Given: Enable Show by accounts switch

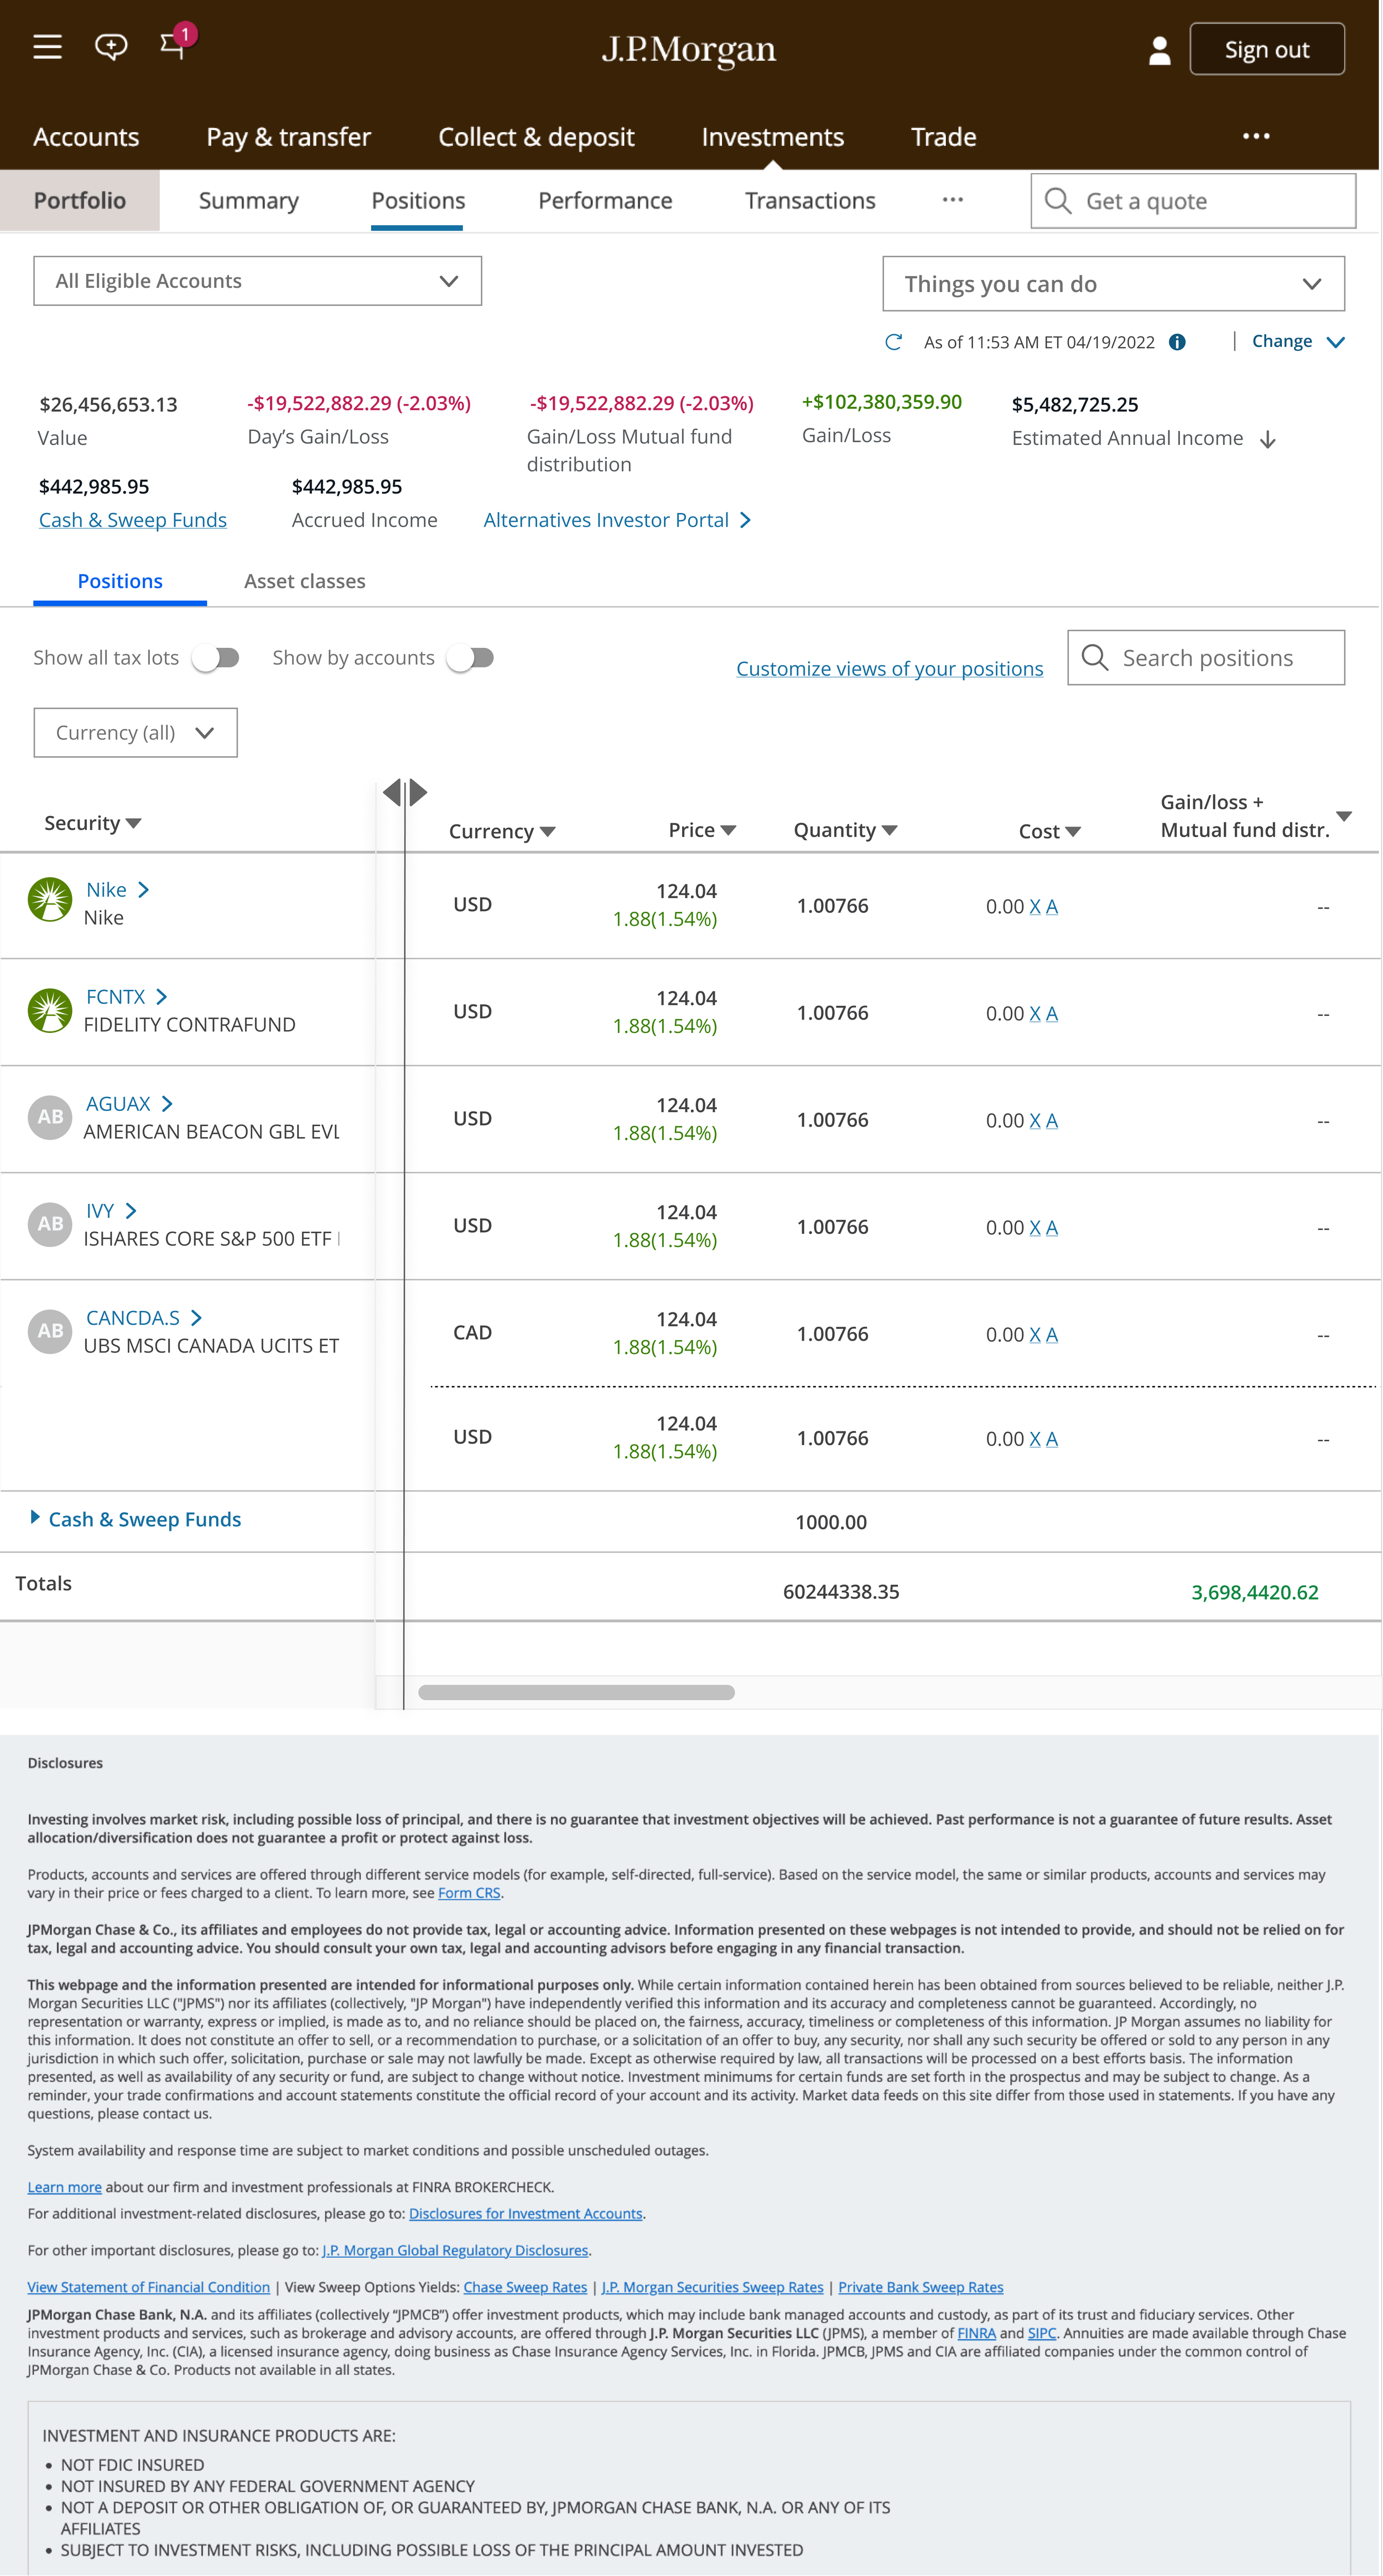Looking at the screenshot, I should tap(471, 658).
